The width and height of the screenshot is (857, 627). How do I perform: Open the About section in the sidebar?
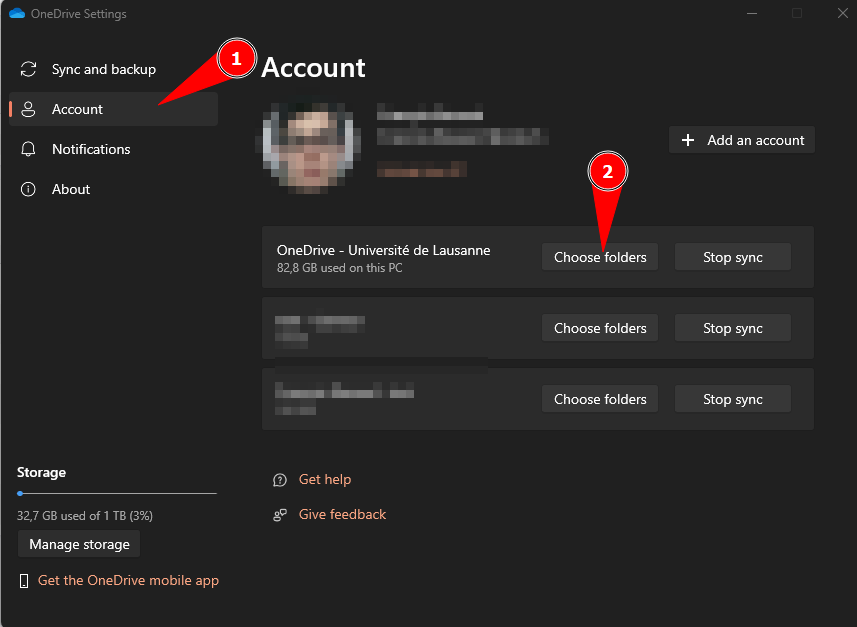pyautogui.click(x=71, y=189)
